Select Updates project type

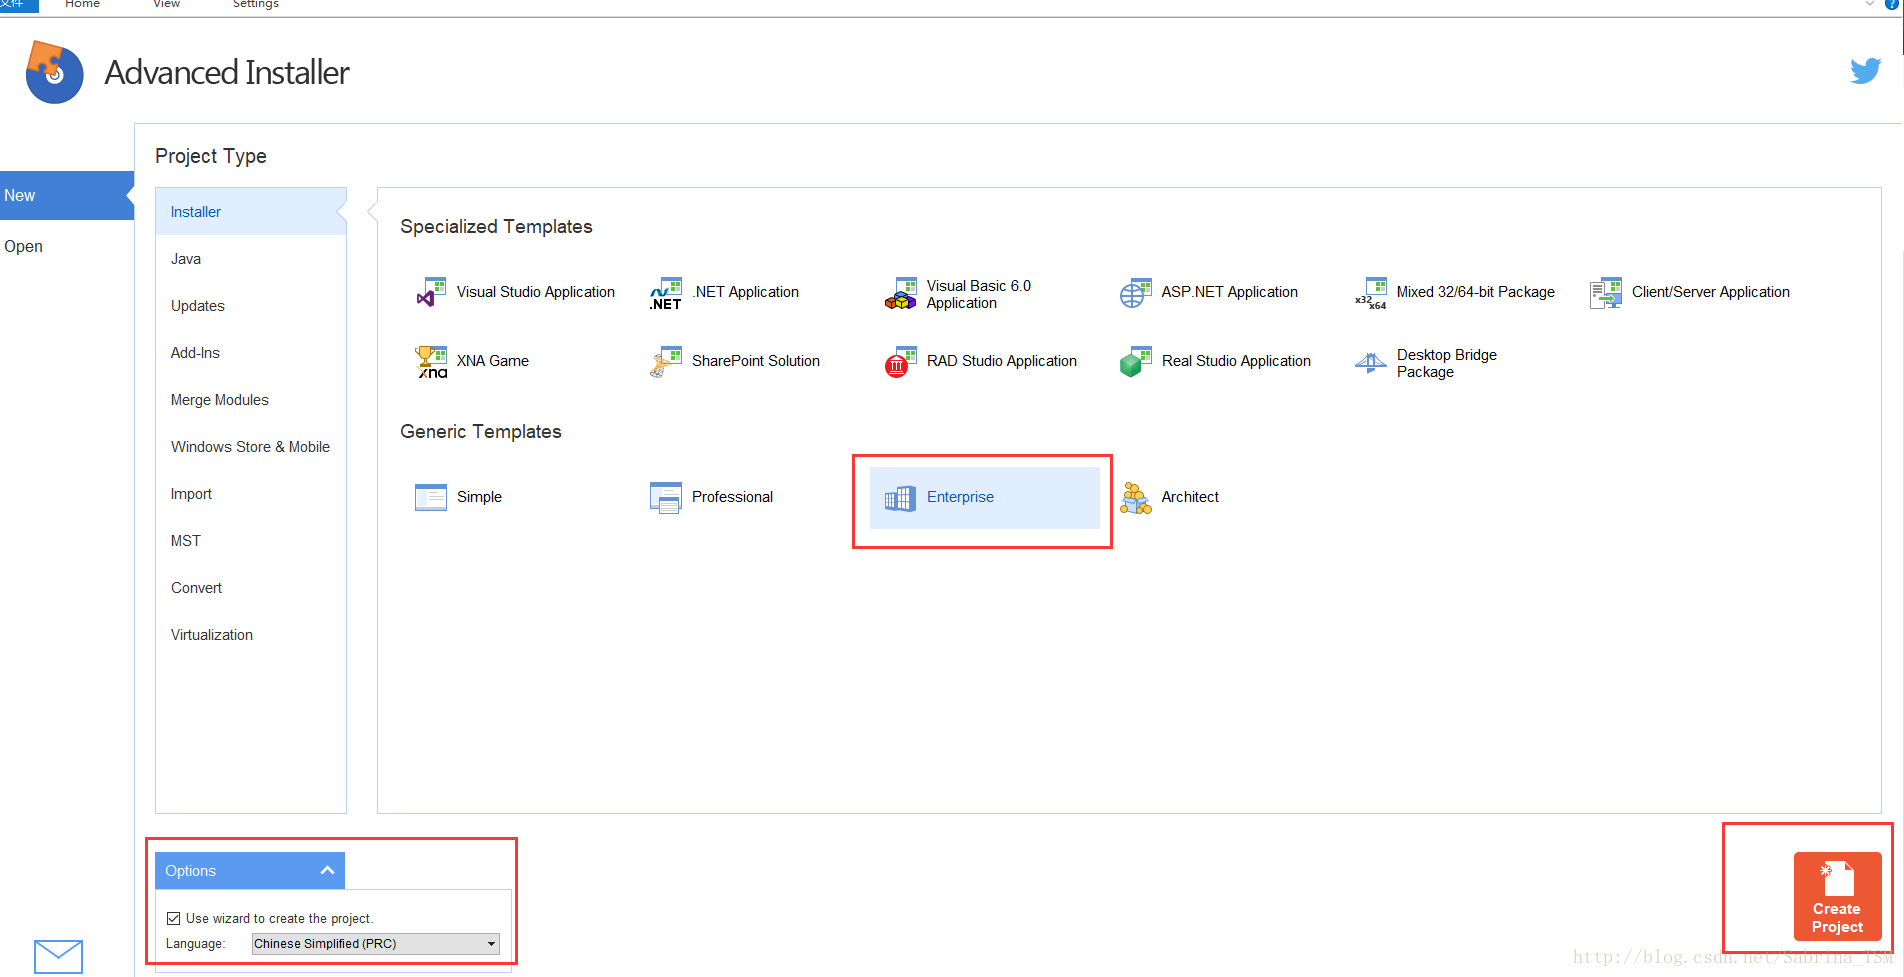[250, 305]
